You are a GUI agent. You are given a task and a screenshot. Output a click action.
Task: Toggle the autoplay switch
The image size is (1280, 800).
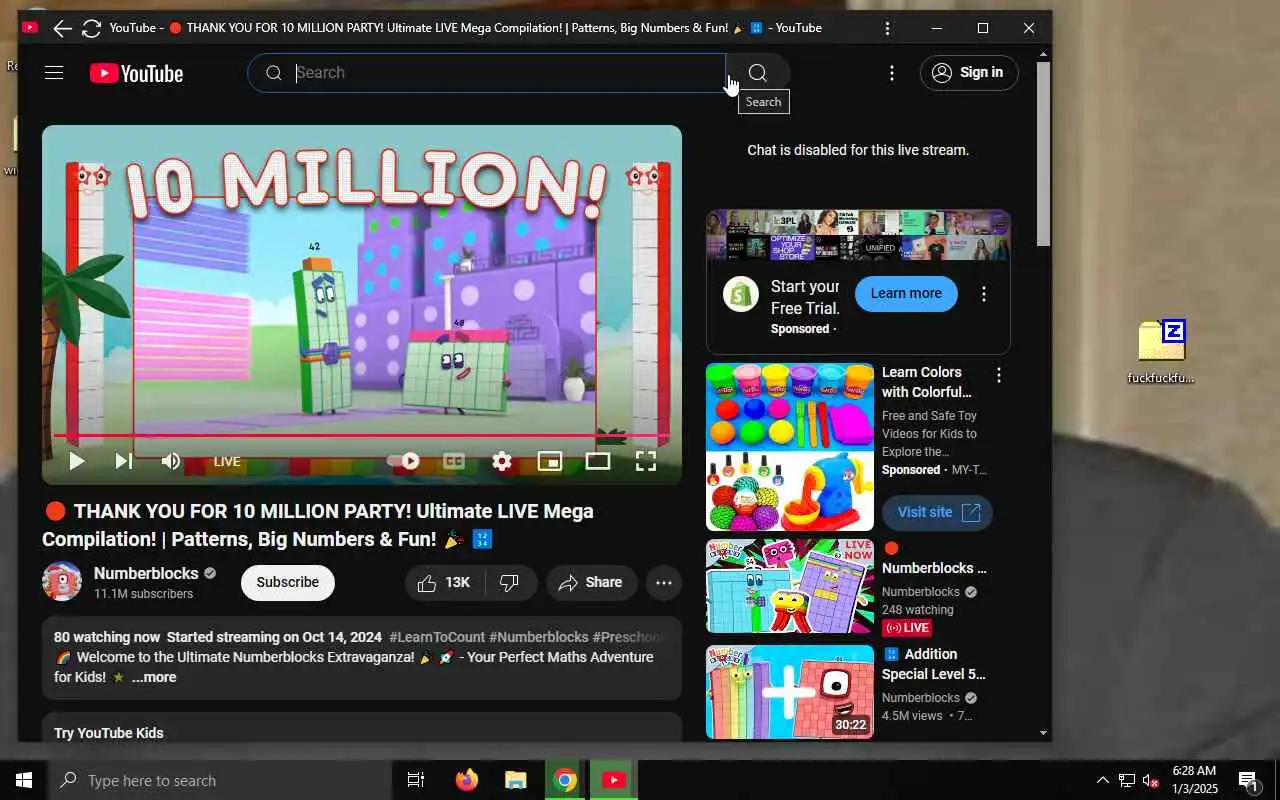tap(404, 461)
